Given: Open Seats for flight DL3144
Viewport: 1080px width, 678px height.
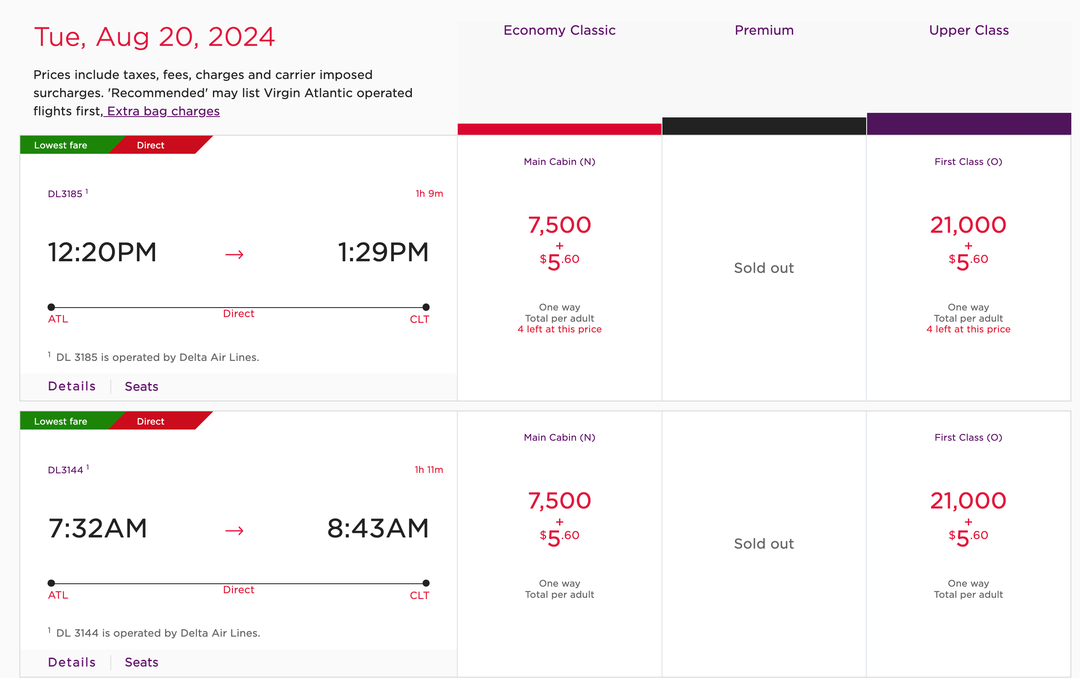Looking at the screenshot, I should click(141, 662).
